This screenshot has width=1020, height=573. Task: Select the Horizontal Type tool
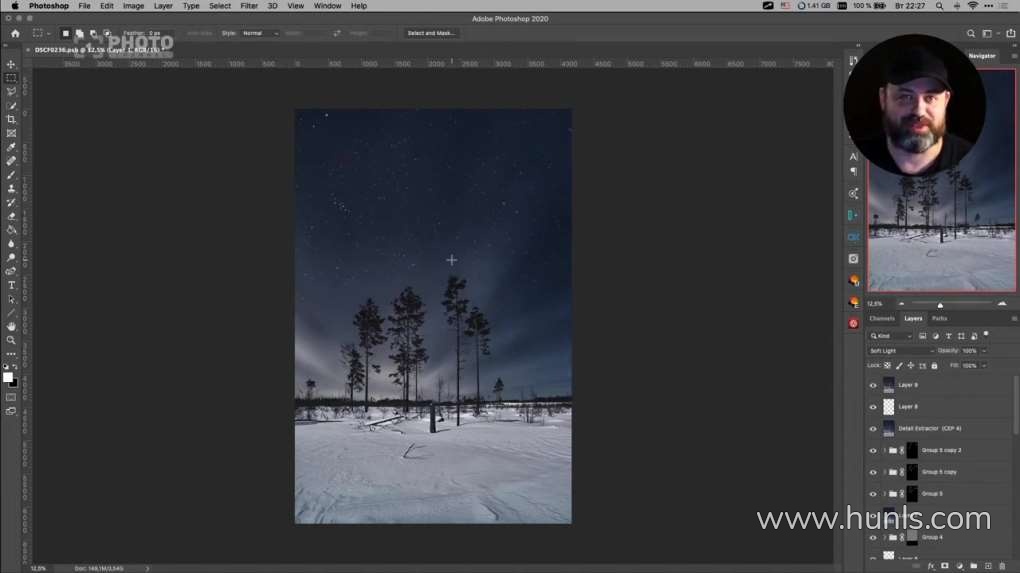11,285
